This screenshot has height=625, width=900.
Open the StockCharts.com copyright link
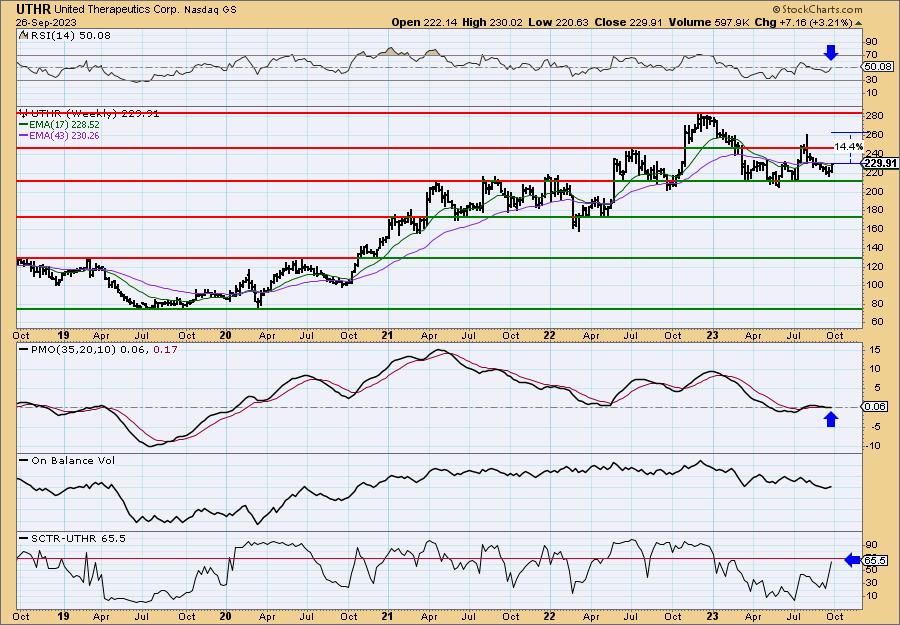(817, 9)
